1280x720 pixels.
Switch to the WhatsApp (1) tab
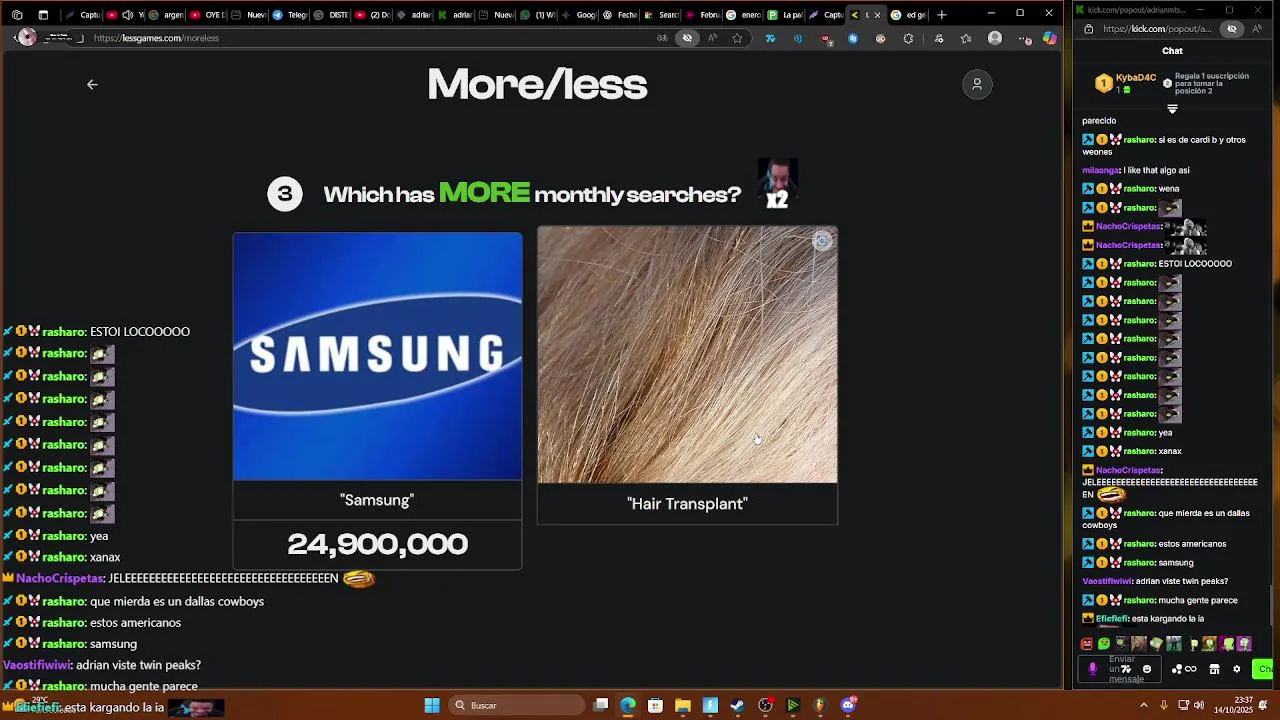click(x=539, y=15)
